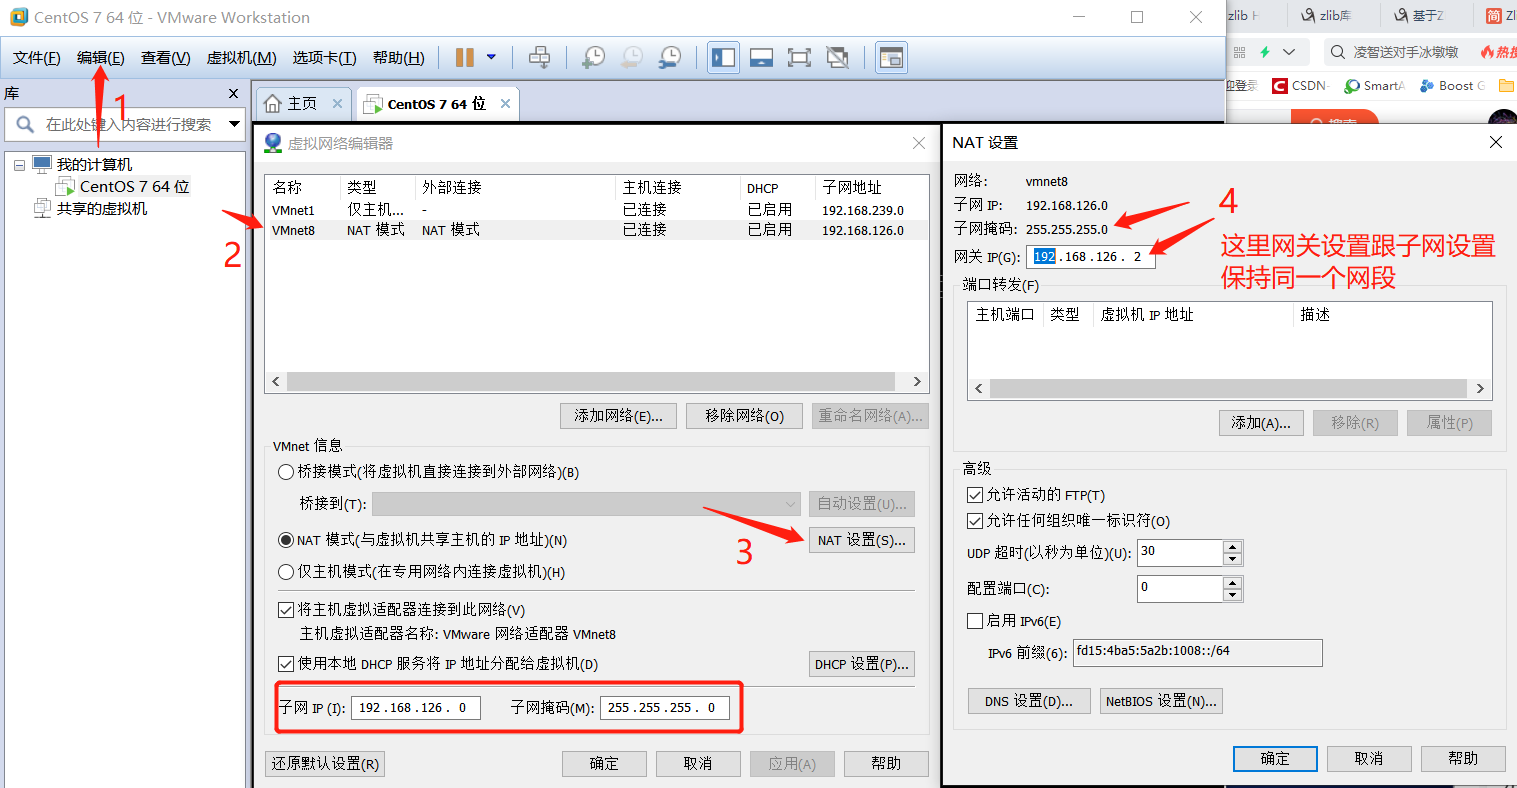This screenshot has width=1517, height=788.
Task: Toggle 允许活动的 FTP(T) checkbox
Action: 975,495
